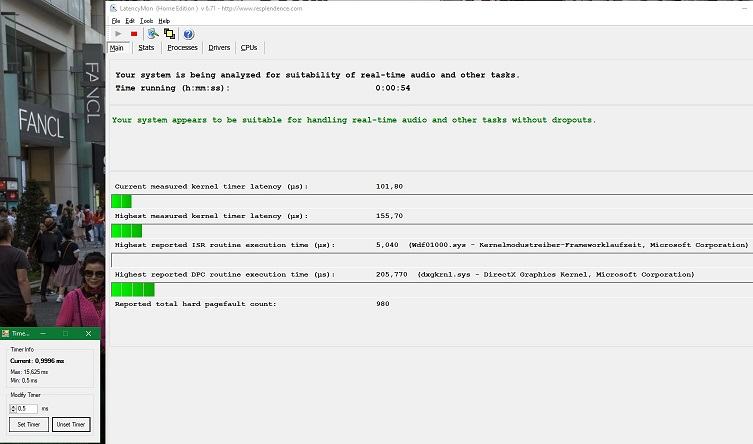Stop the LatencyMon monitor with red square

(134, 34)
